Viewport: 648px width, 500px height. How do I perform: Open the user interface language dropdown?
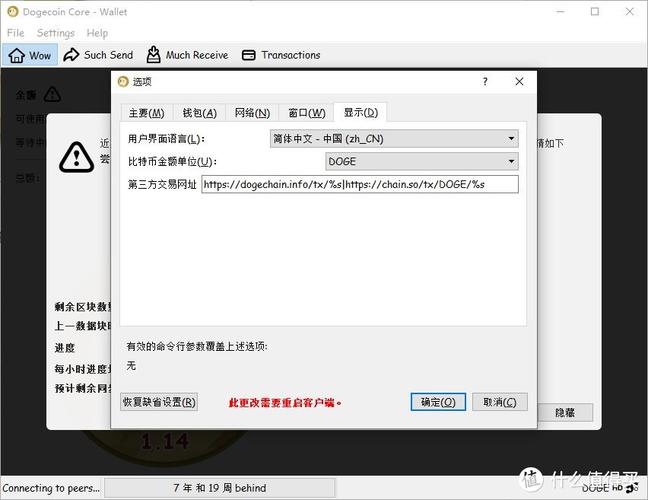click(x=394, y=139)
